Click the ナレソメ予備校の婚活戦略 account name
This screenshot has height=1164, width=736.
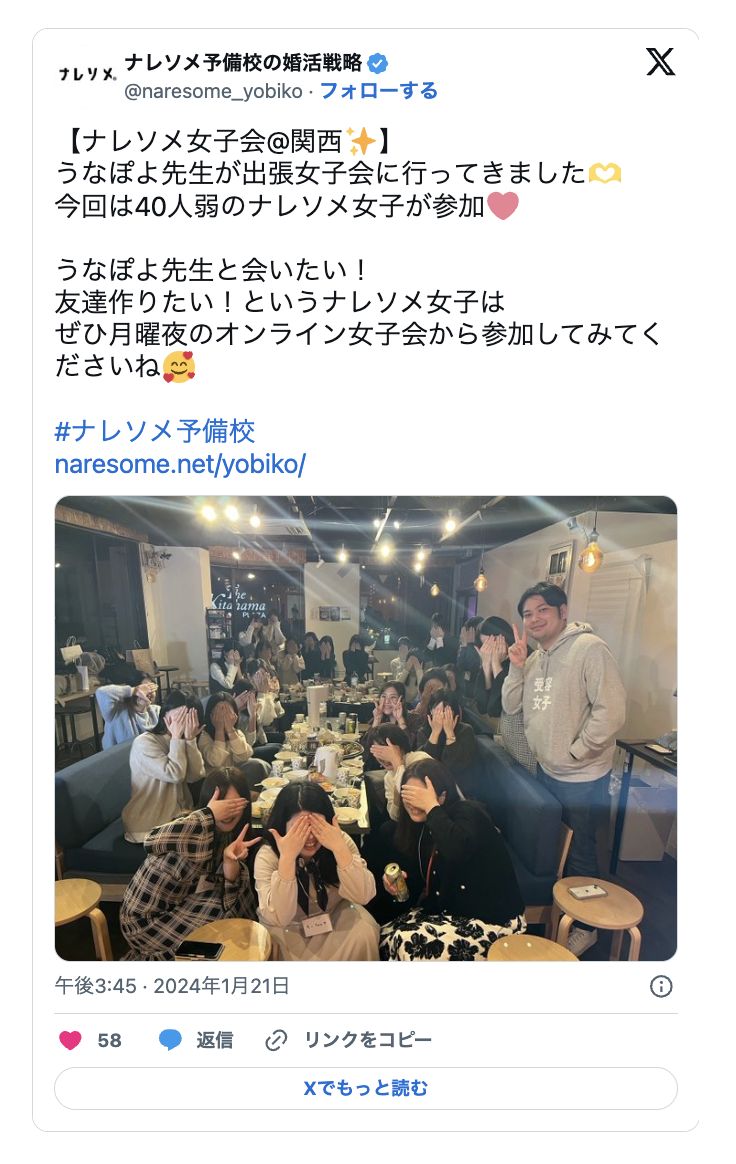tap(244, 63)
